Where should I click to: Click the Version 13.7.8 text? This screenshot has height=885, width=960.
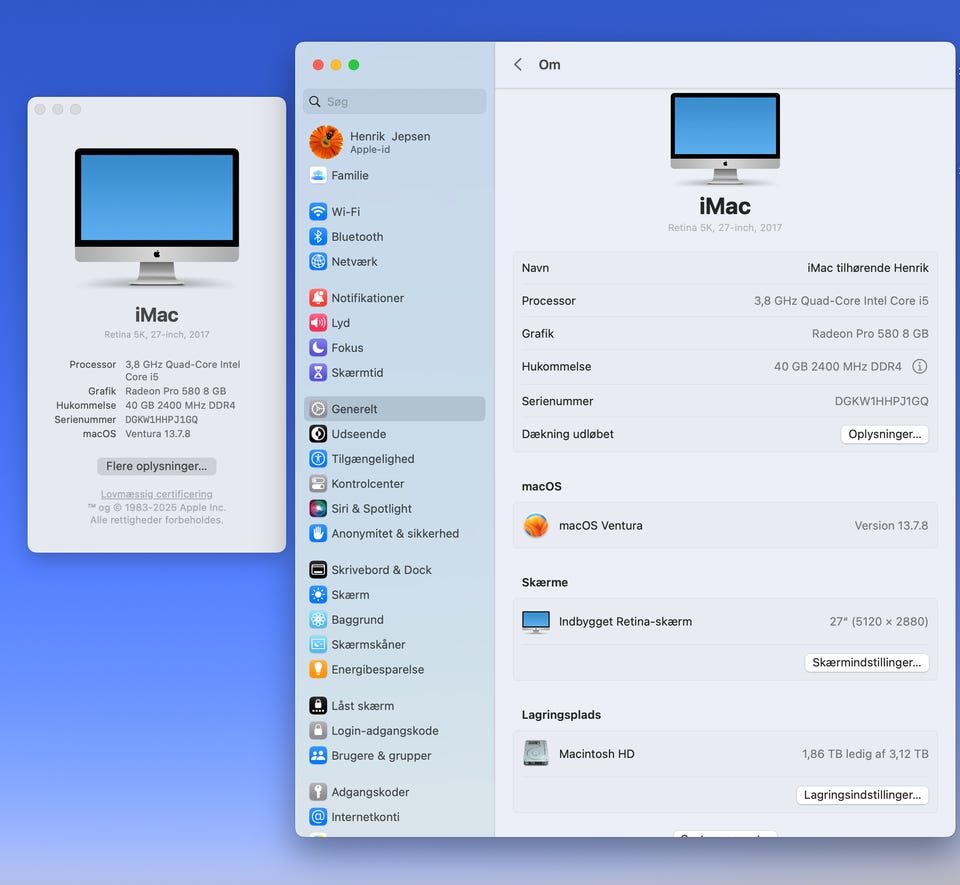(x=891, y=526)
